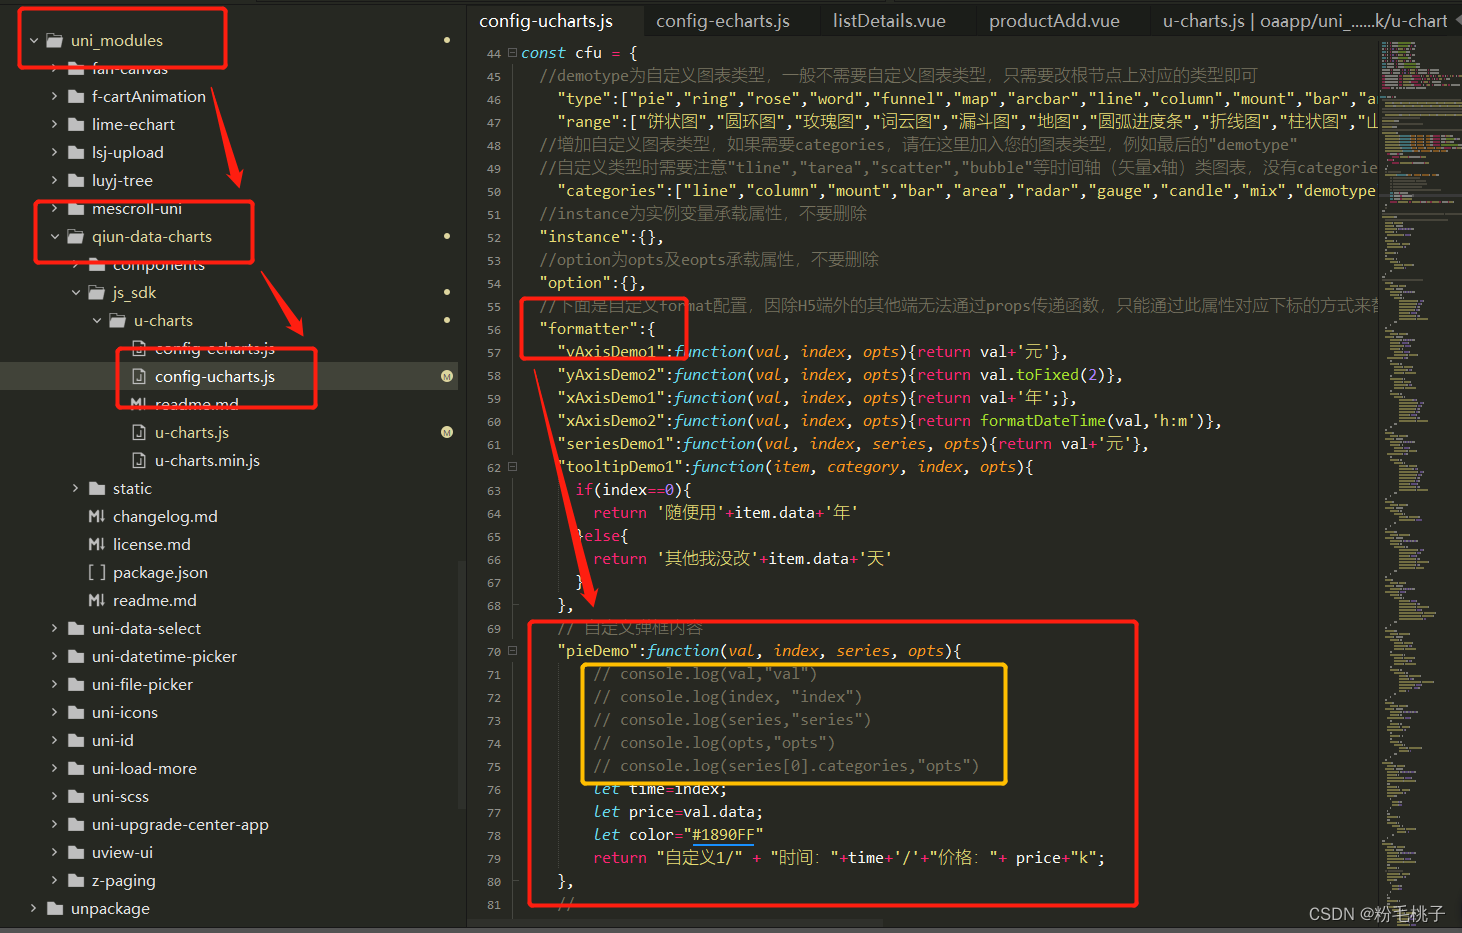This screenshot has width=1462, height=933.
Task: Fold the cfu block at line 44
Action: (x=513, y=53)
